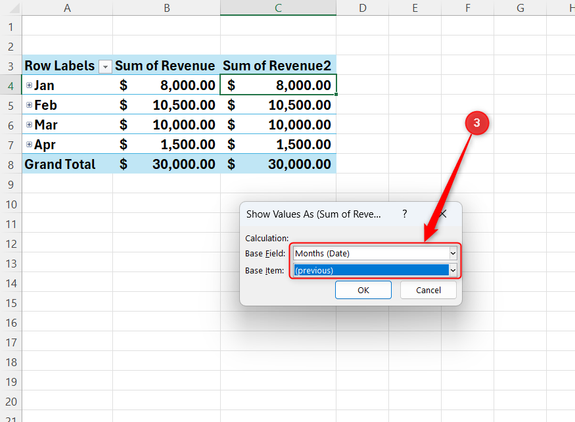Cancel the Show Values As dialog
575x422 pixels.
[x=428, y=290]
